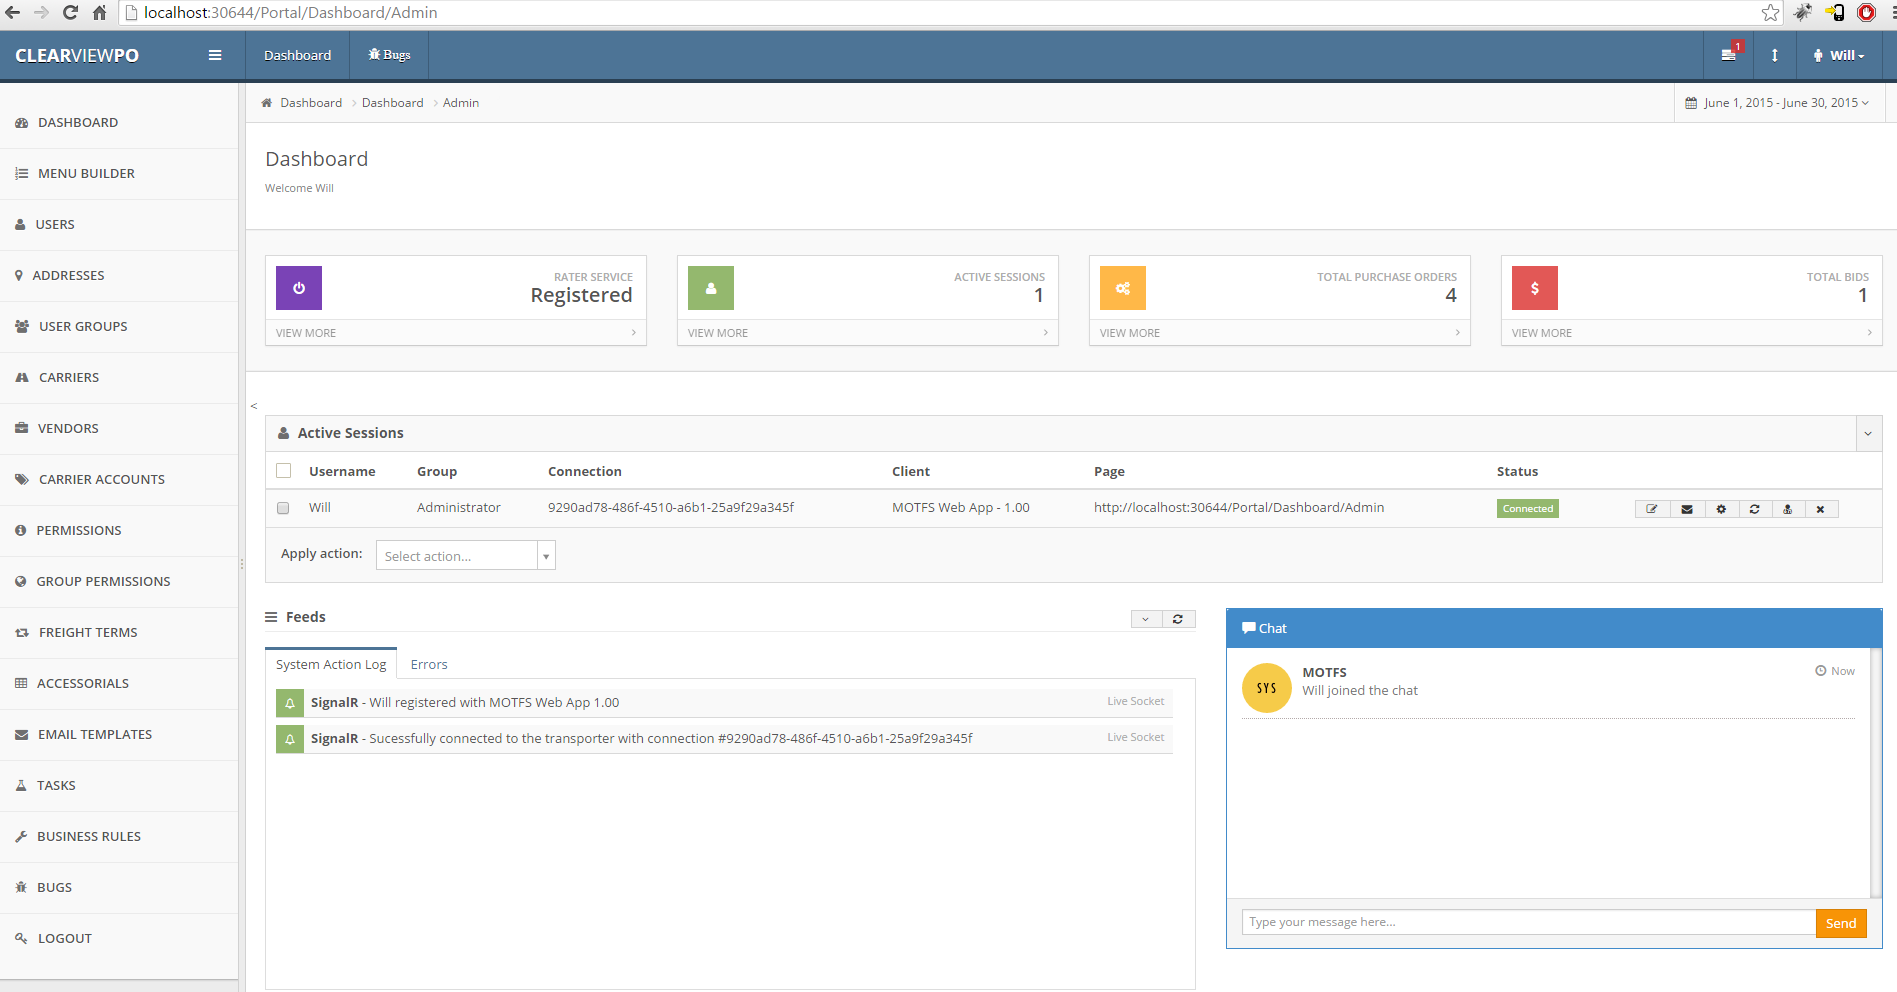Click the edit pencil icon for Will's session

[1652, 509]
